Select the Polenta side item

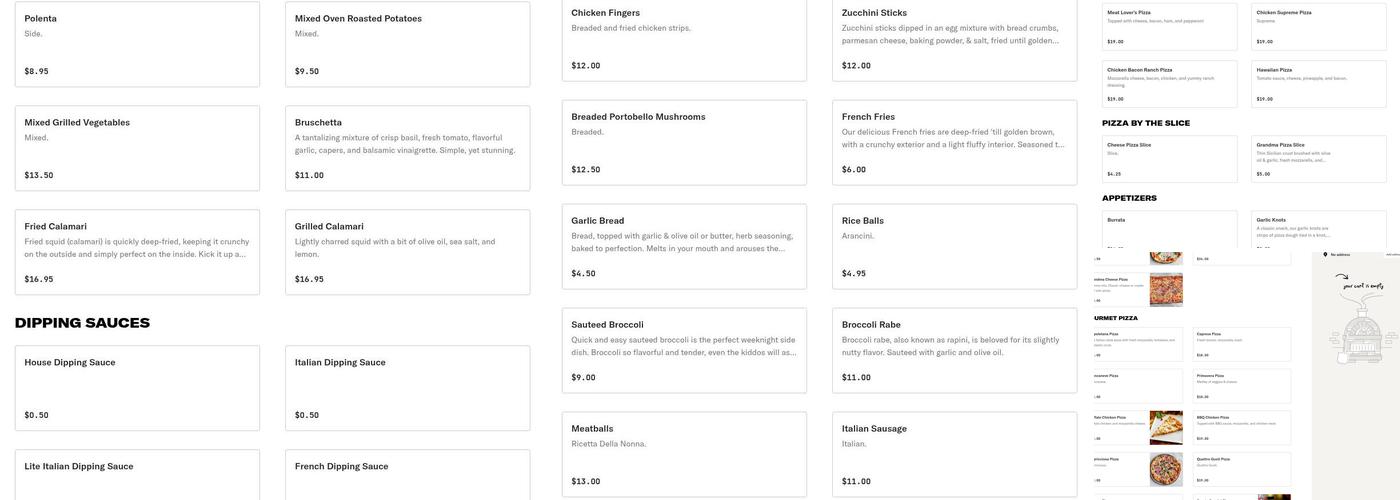point(137,44)
